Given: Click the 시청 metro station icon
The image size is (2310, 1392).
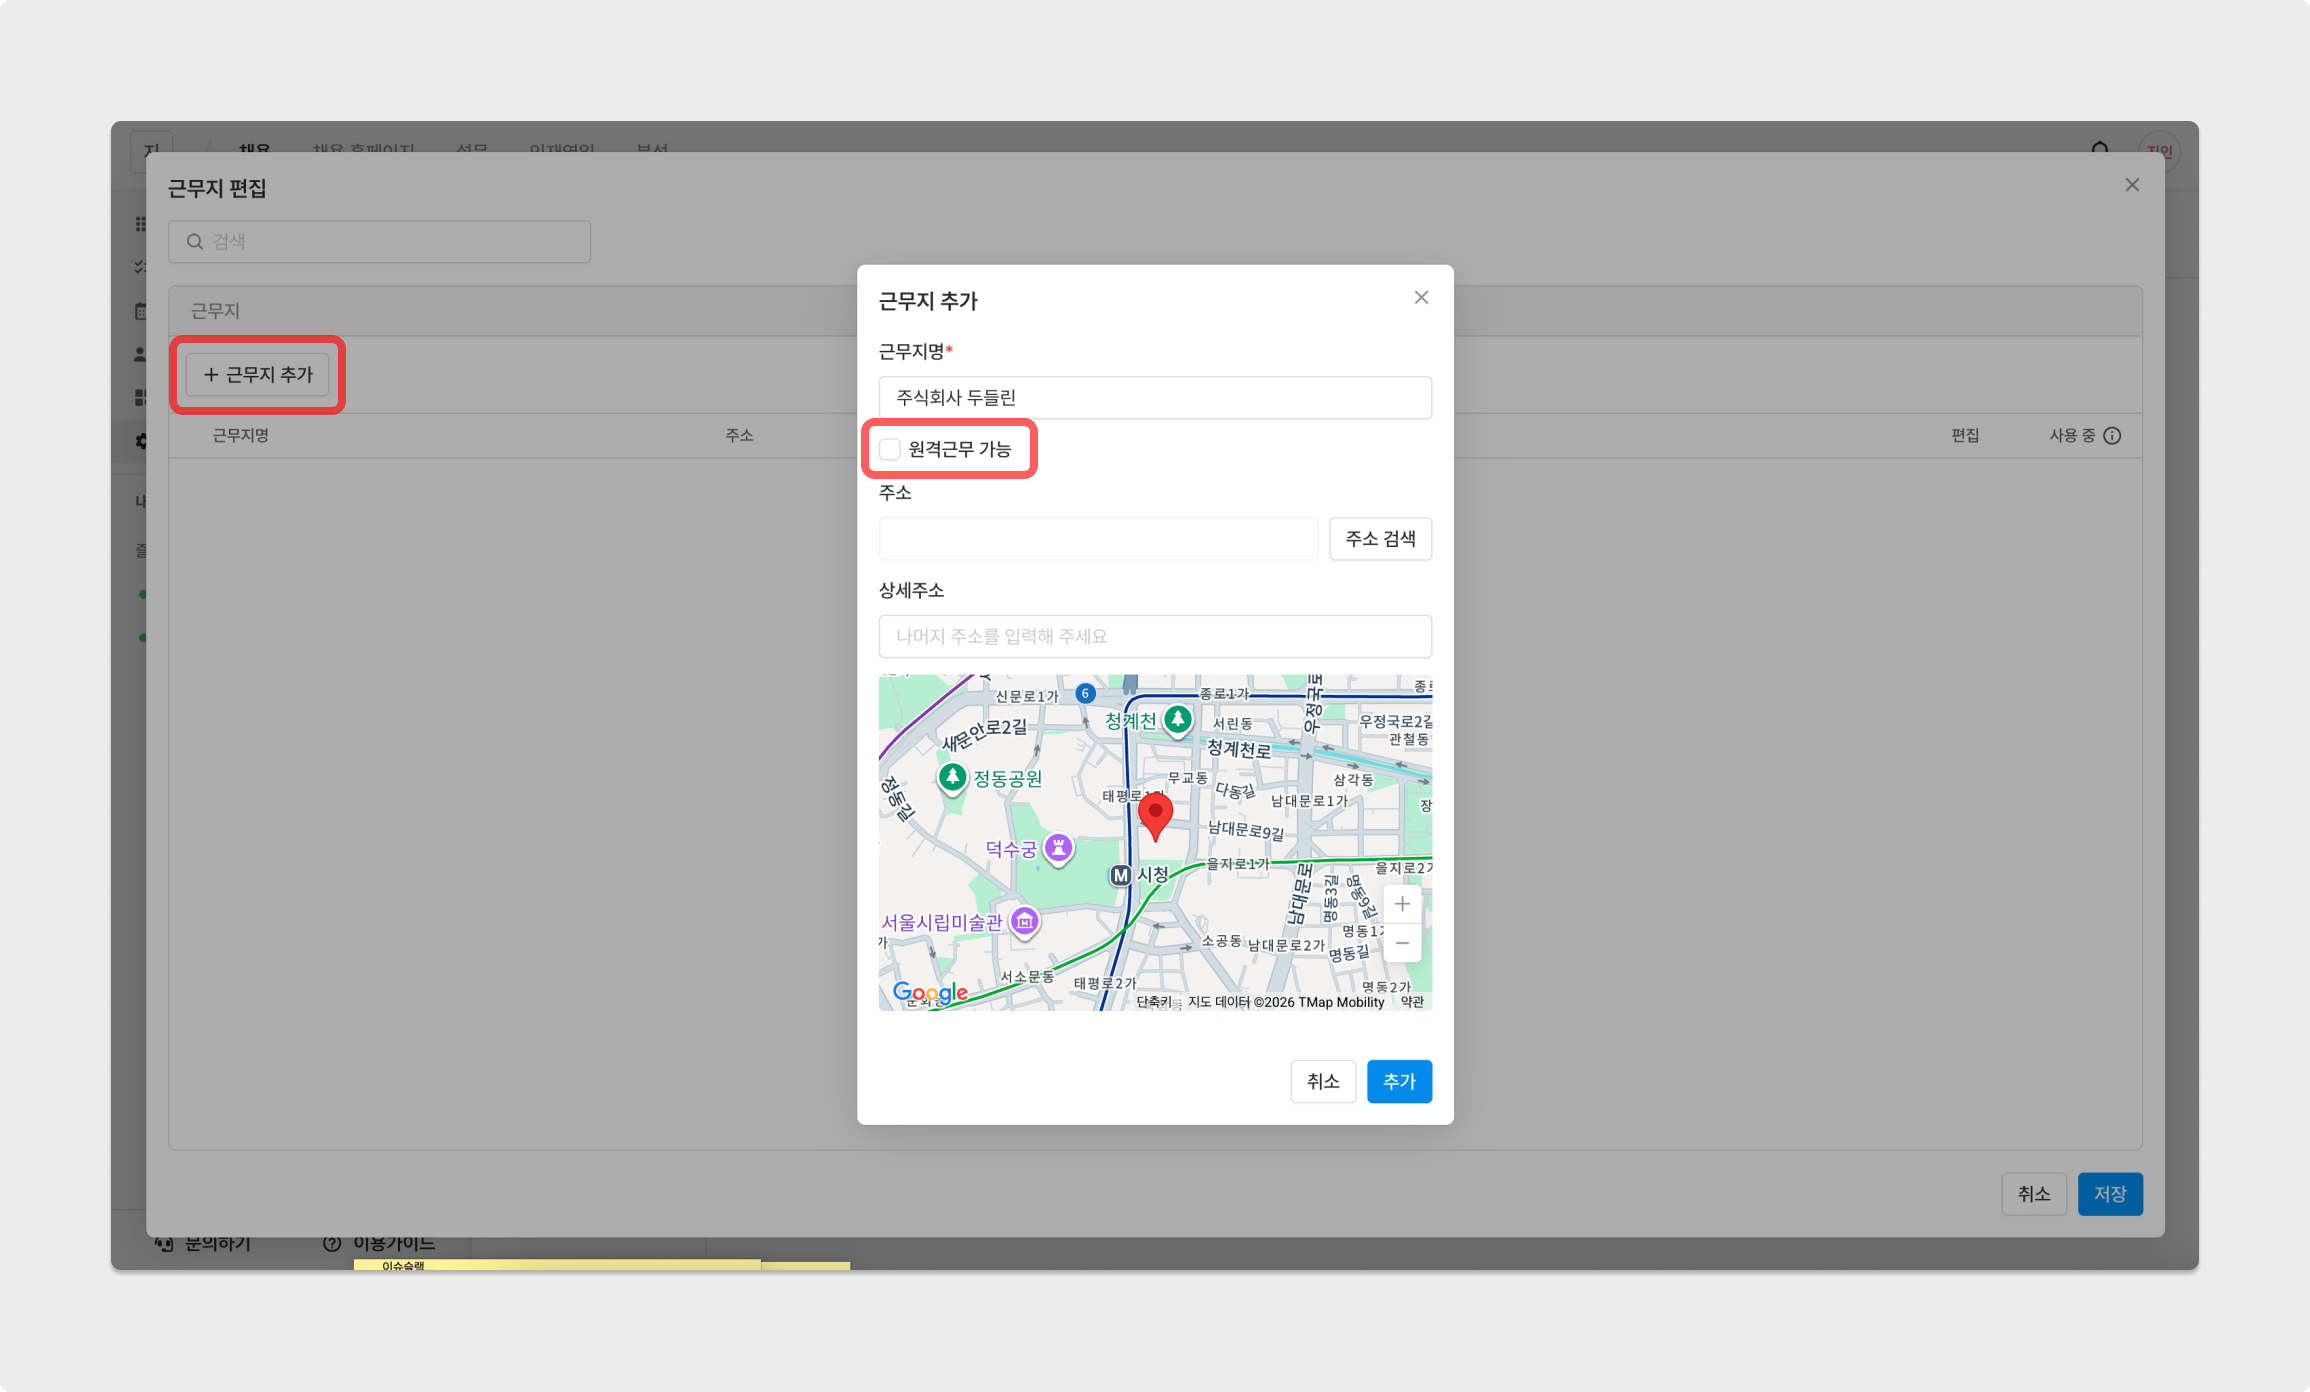Looking at the screenshot, I should tap(1120, 875).
